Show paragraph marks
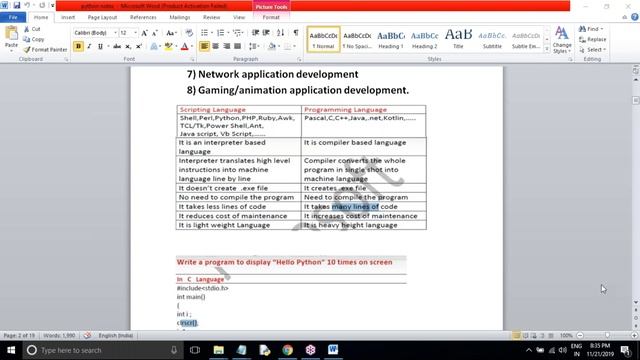Viewport: 640px width, 360px height. point(296,33)
